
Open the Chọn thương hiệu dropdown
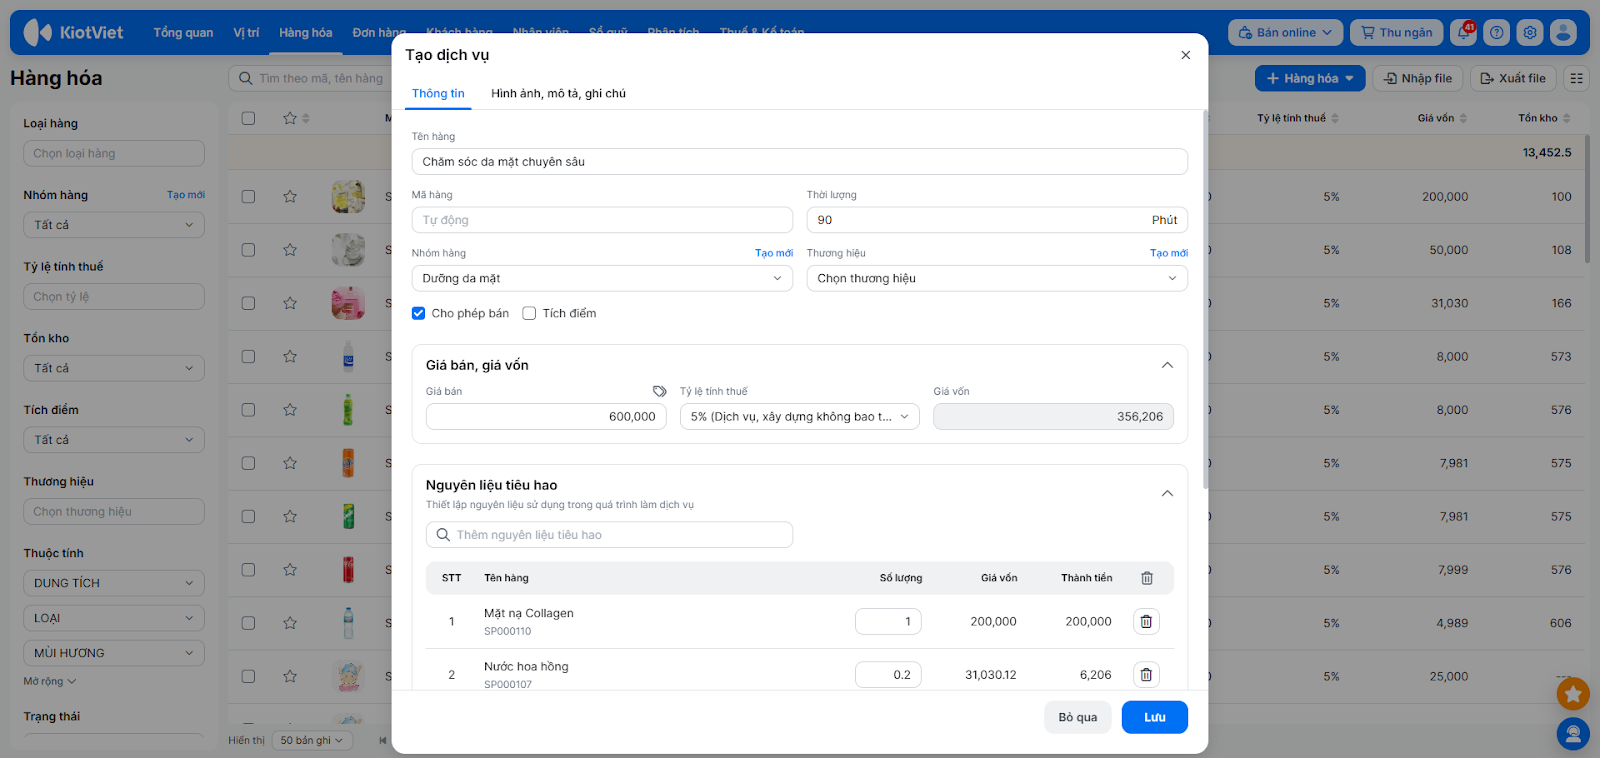[997, 279]
